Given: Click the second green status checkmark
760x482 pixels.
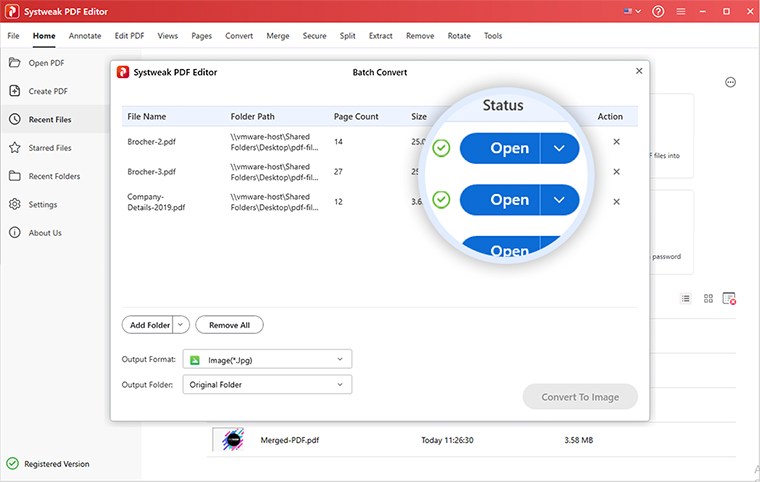Looking at the screenshot, I should [441, 199].
